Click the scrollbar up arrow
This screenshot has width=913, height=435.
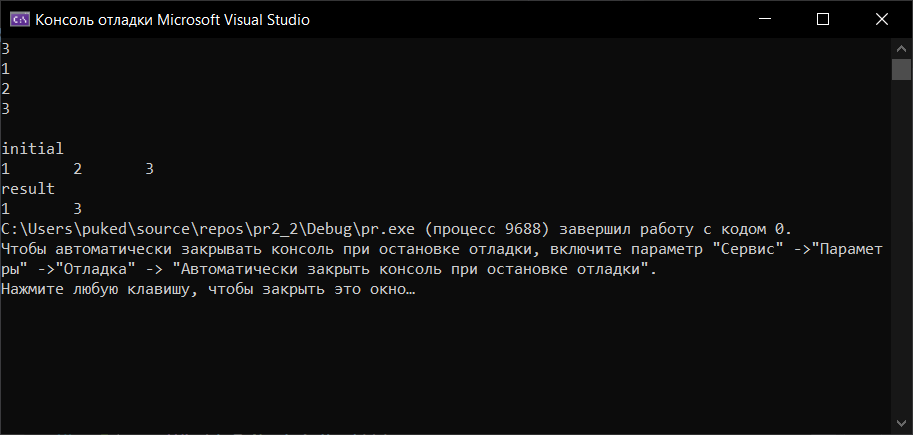click(x=901, y=47)
